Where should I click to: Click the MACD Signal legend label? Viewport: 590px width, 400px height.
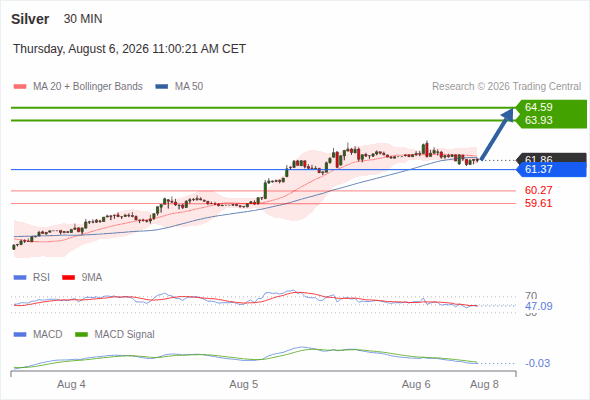(125, 335)
